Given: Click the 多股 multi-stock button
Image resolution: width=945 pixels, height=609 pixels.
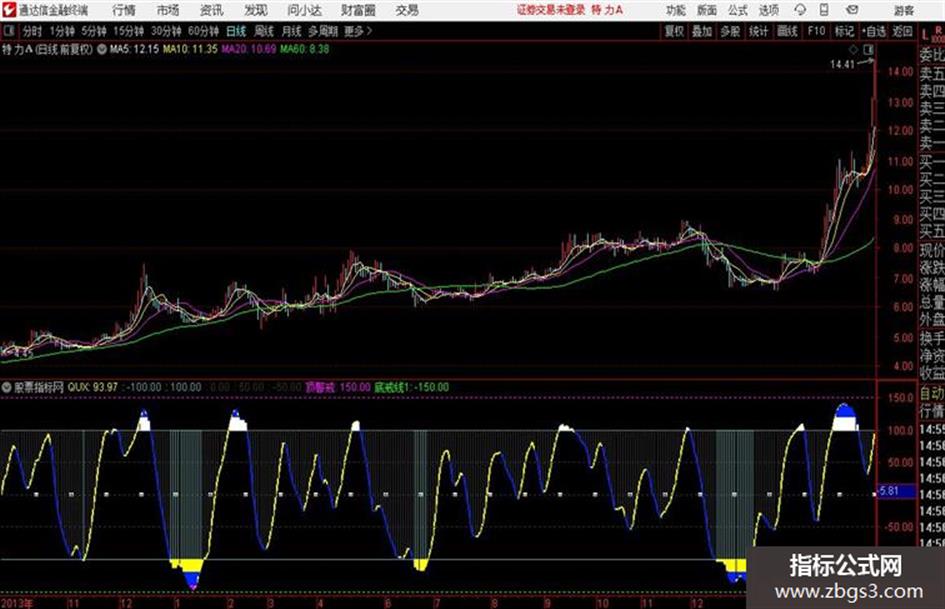Looking at the screenshot, I should pos(730,31).
